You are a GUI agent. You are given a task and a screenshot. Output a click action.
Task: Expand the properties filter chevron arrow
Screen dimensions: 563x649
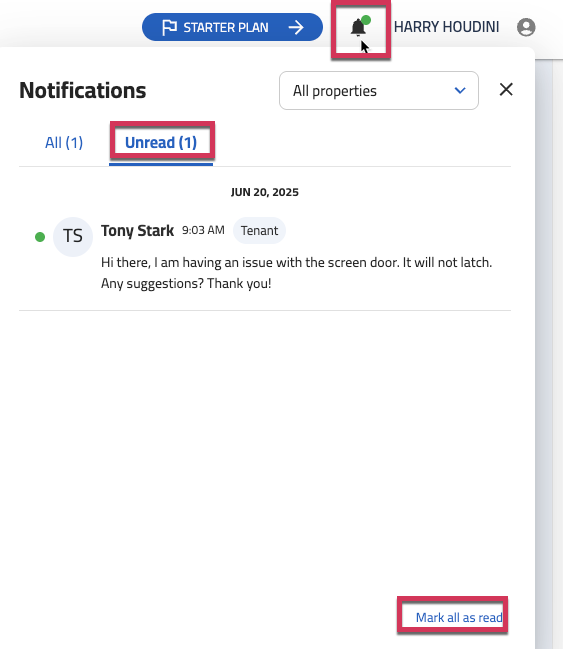(460, 90)
